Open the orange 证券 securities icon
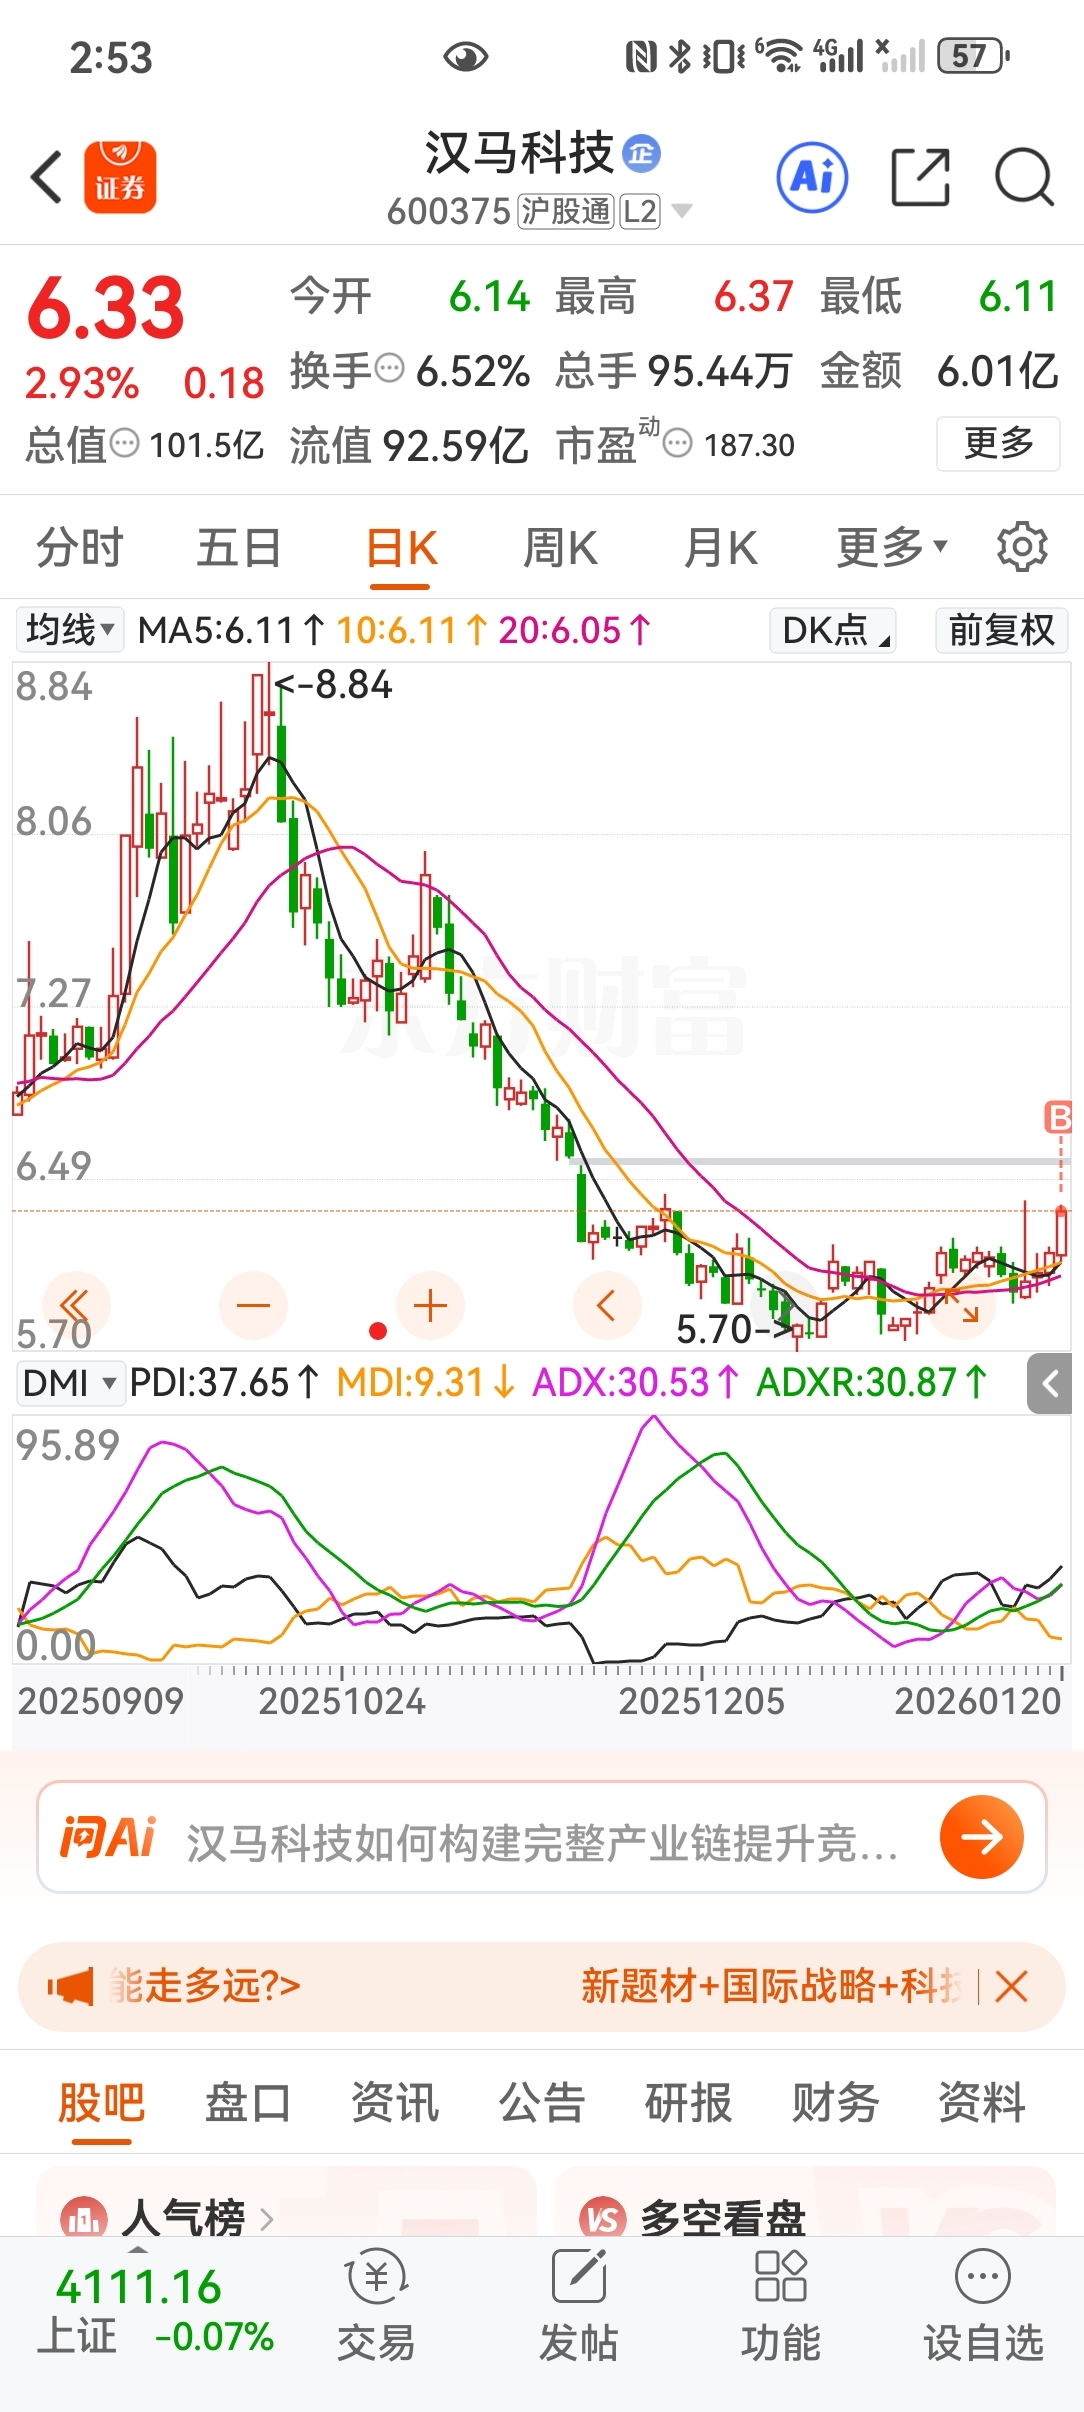Viewport: 1084px width, 2412px height. tap(120, 177)
